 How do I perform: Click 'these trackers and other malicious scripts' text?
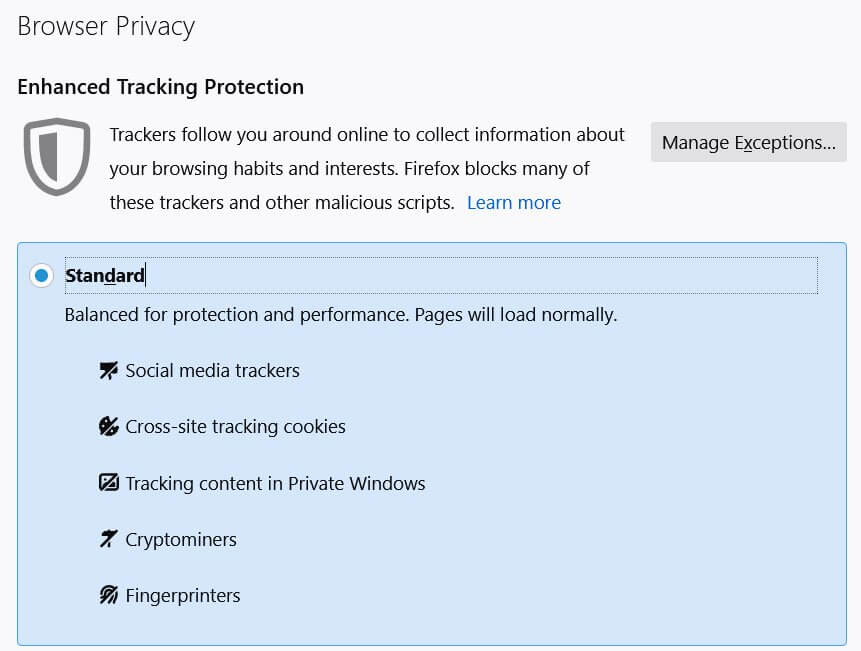[282, 203]
